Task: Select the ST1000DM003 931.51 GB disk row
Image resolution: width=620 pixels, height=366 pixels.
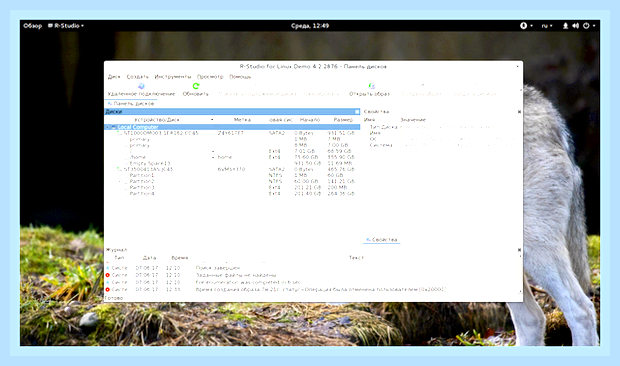Action: (232, 133)
